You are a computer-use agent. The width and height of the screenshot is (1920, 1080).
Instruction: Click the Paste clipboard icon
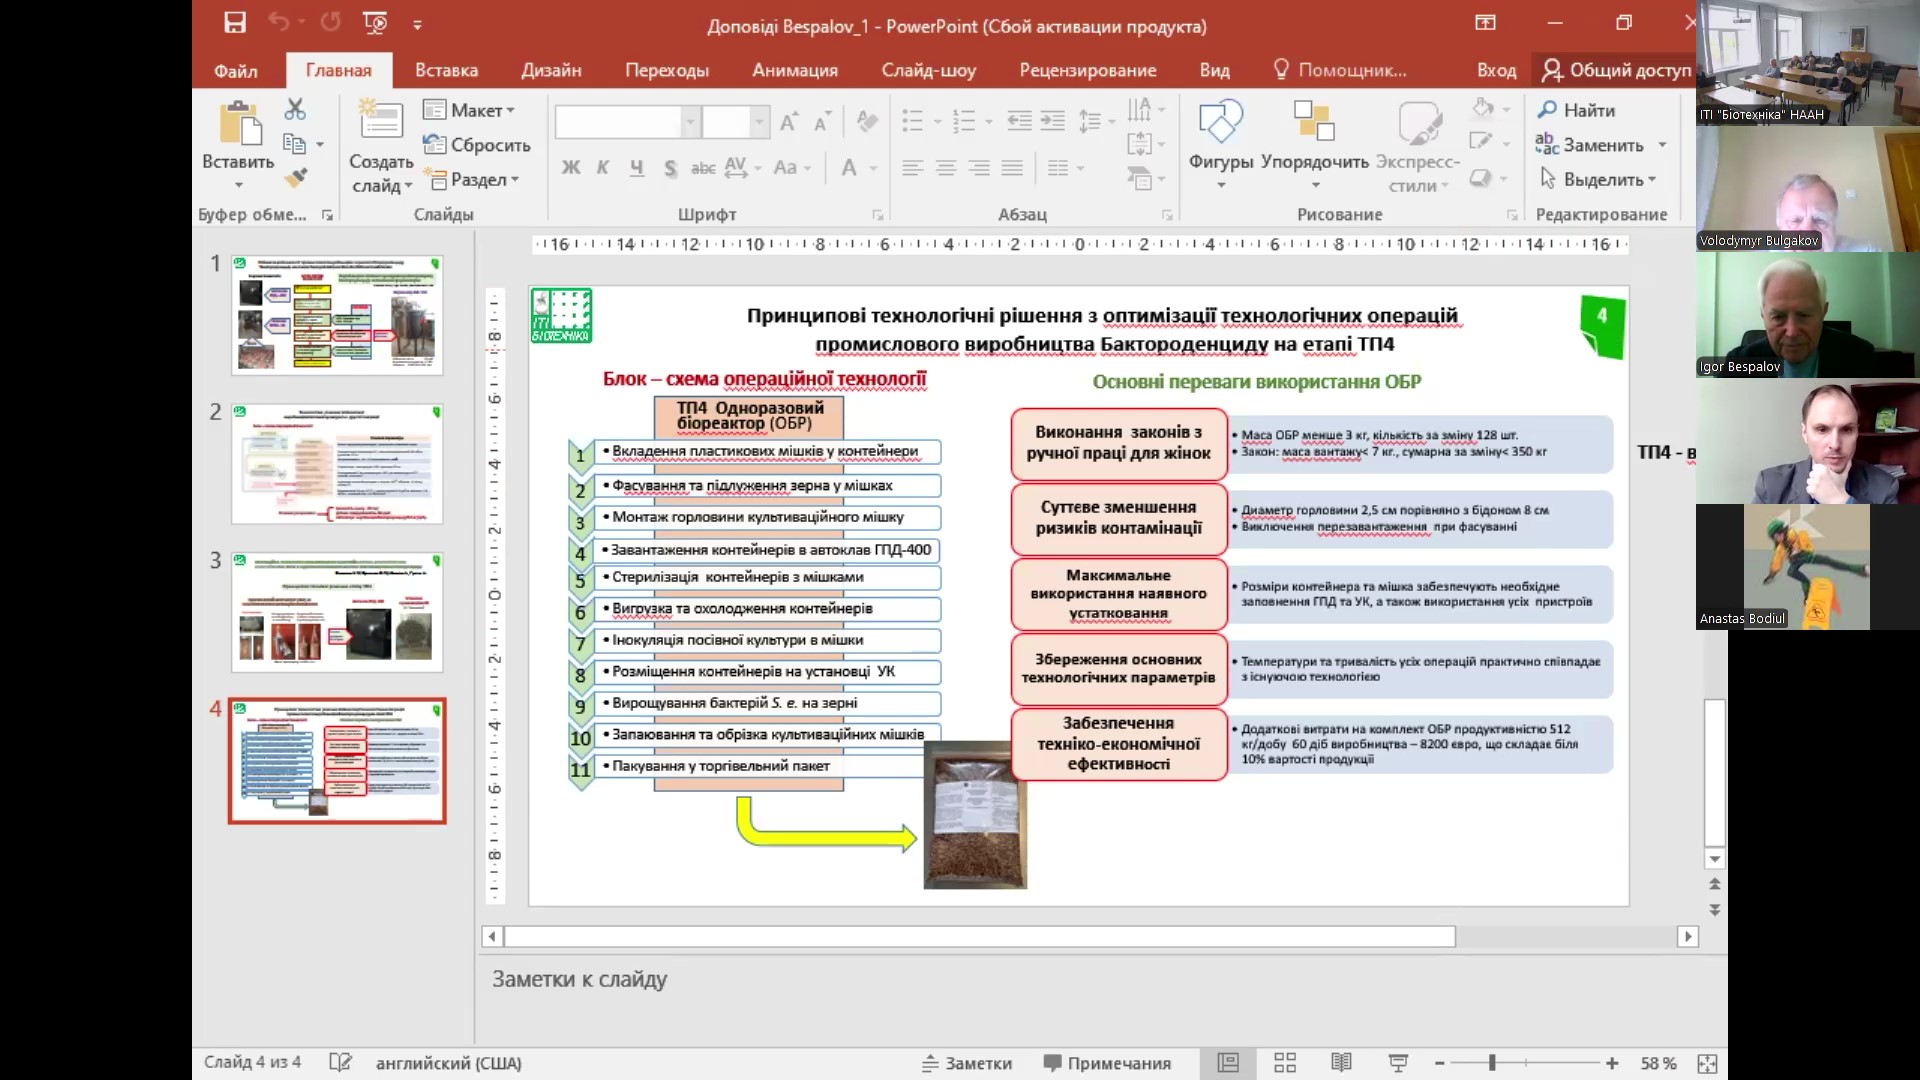[240, 126]
